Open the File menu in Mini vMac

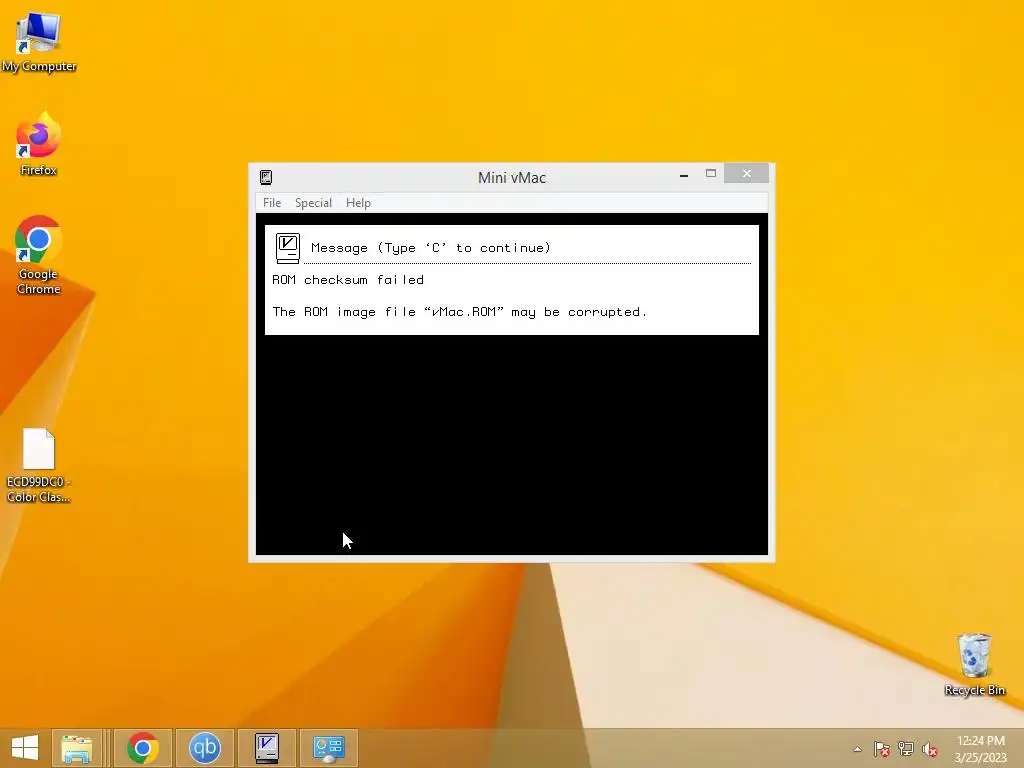(x=272, y=203)
